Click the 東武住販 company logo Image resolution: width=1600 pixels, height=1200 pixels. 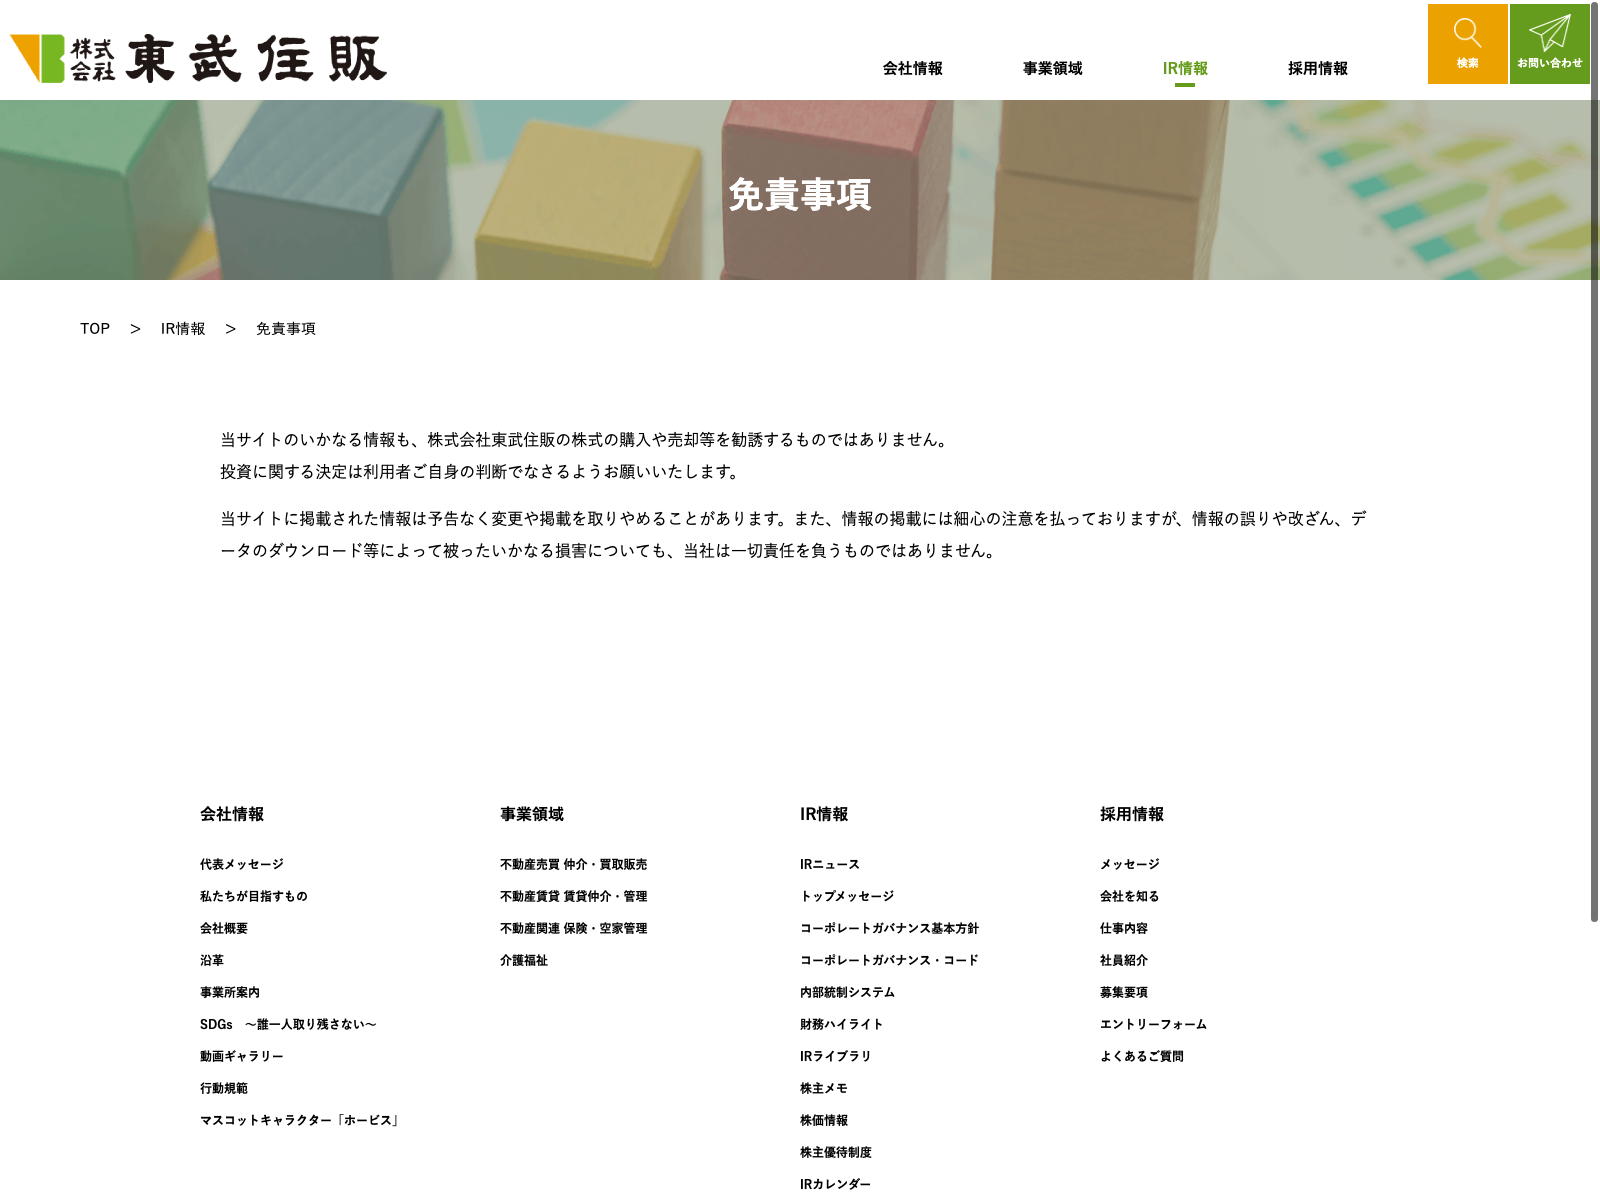click(198, 58)
